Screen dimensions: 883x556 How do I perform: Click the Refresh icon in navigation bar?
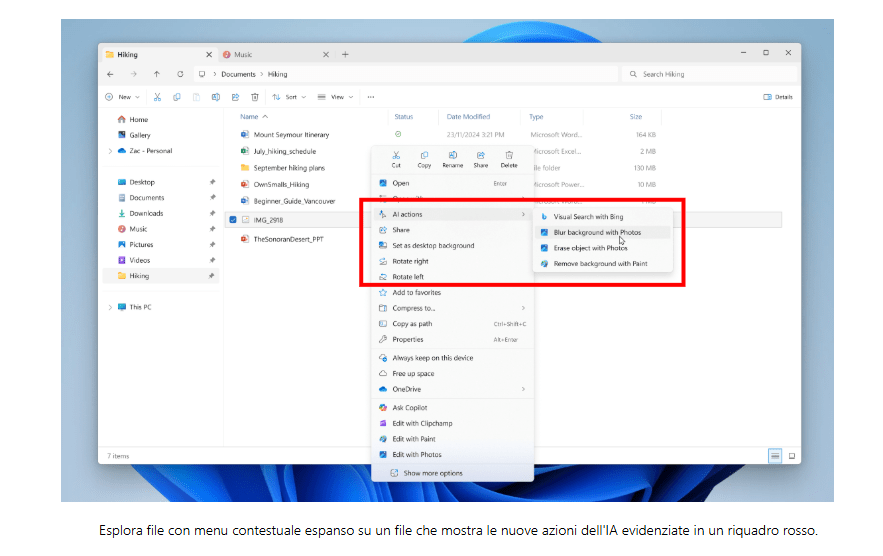(180, 74)
